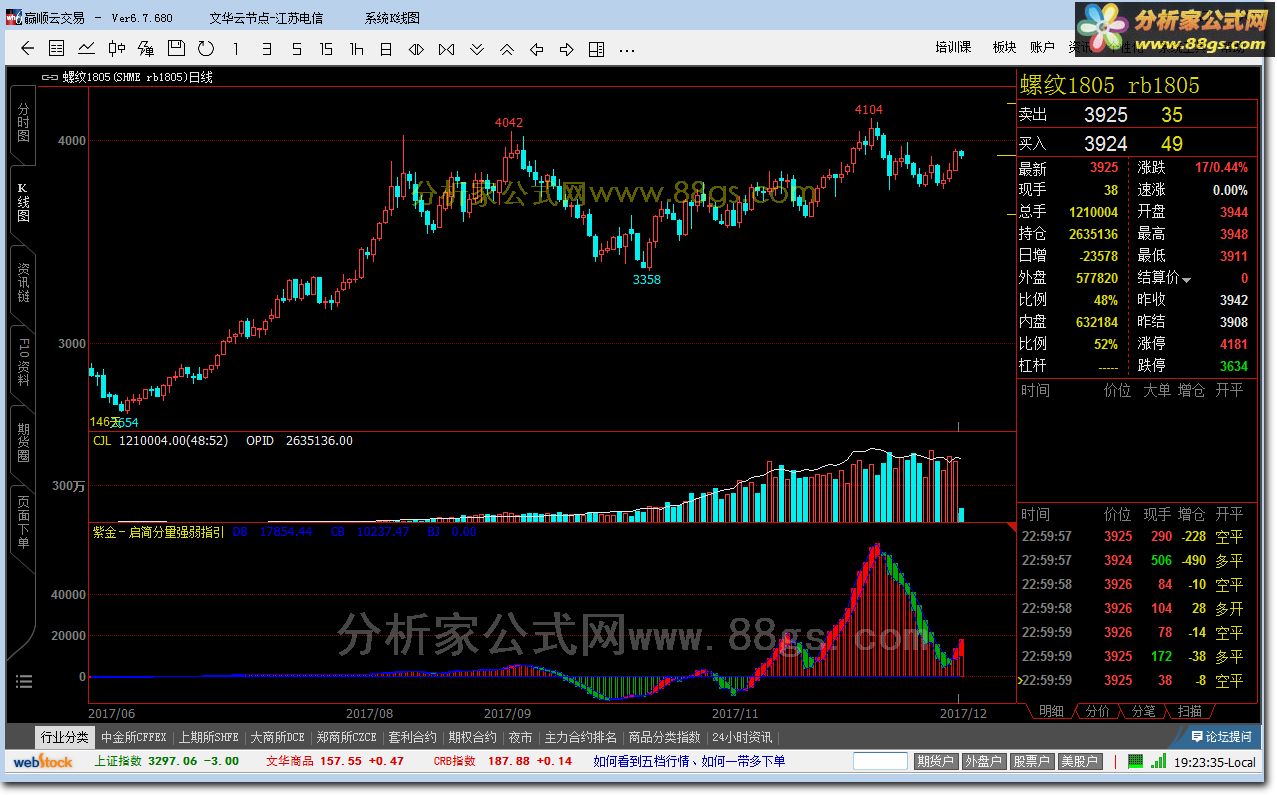Click the refresh circular arrow icon
Screen dimensions: 1277x795
pos(206,48)
